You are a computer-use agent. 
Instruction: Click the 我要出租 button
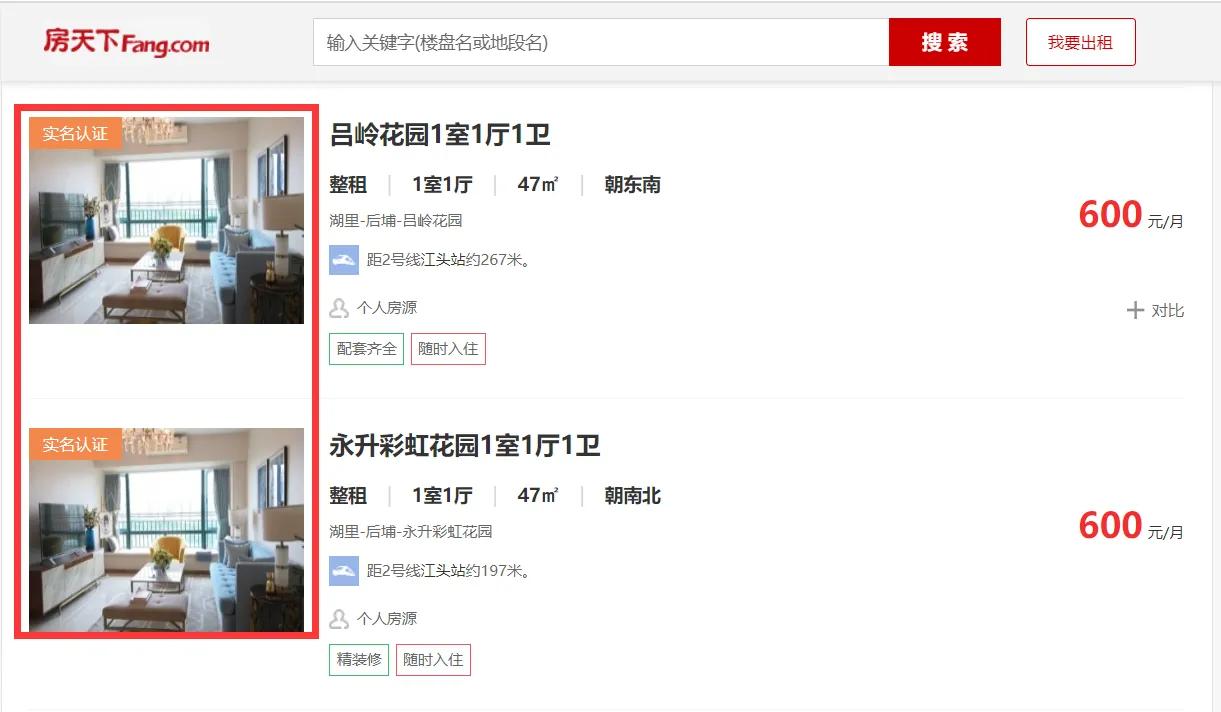[x=1080, y=42]
